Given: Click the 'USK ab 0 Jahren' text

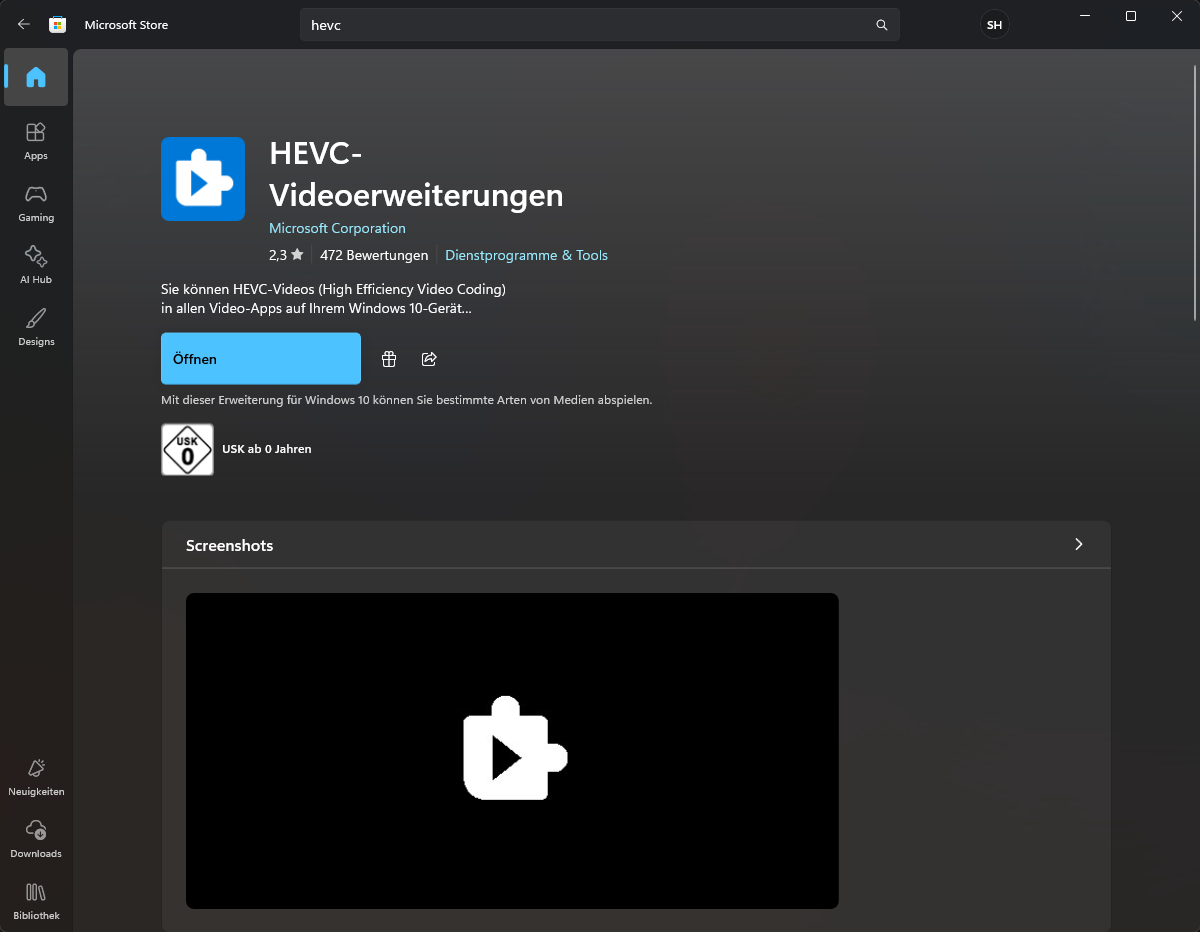Looking at the screenshot, I should (267, 449).
